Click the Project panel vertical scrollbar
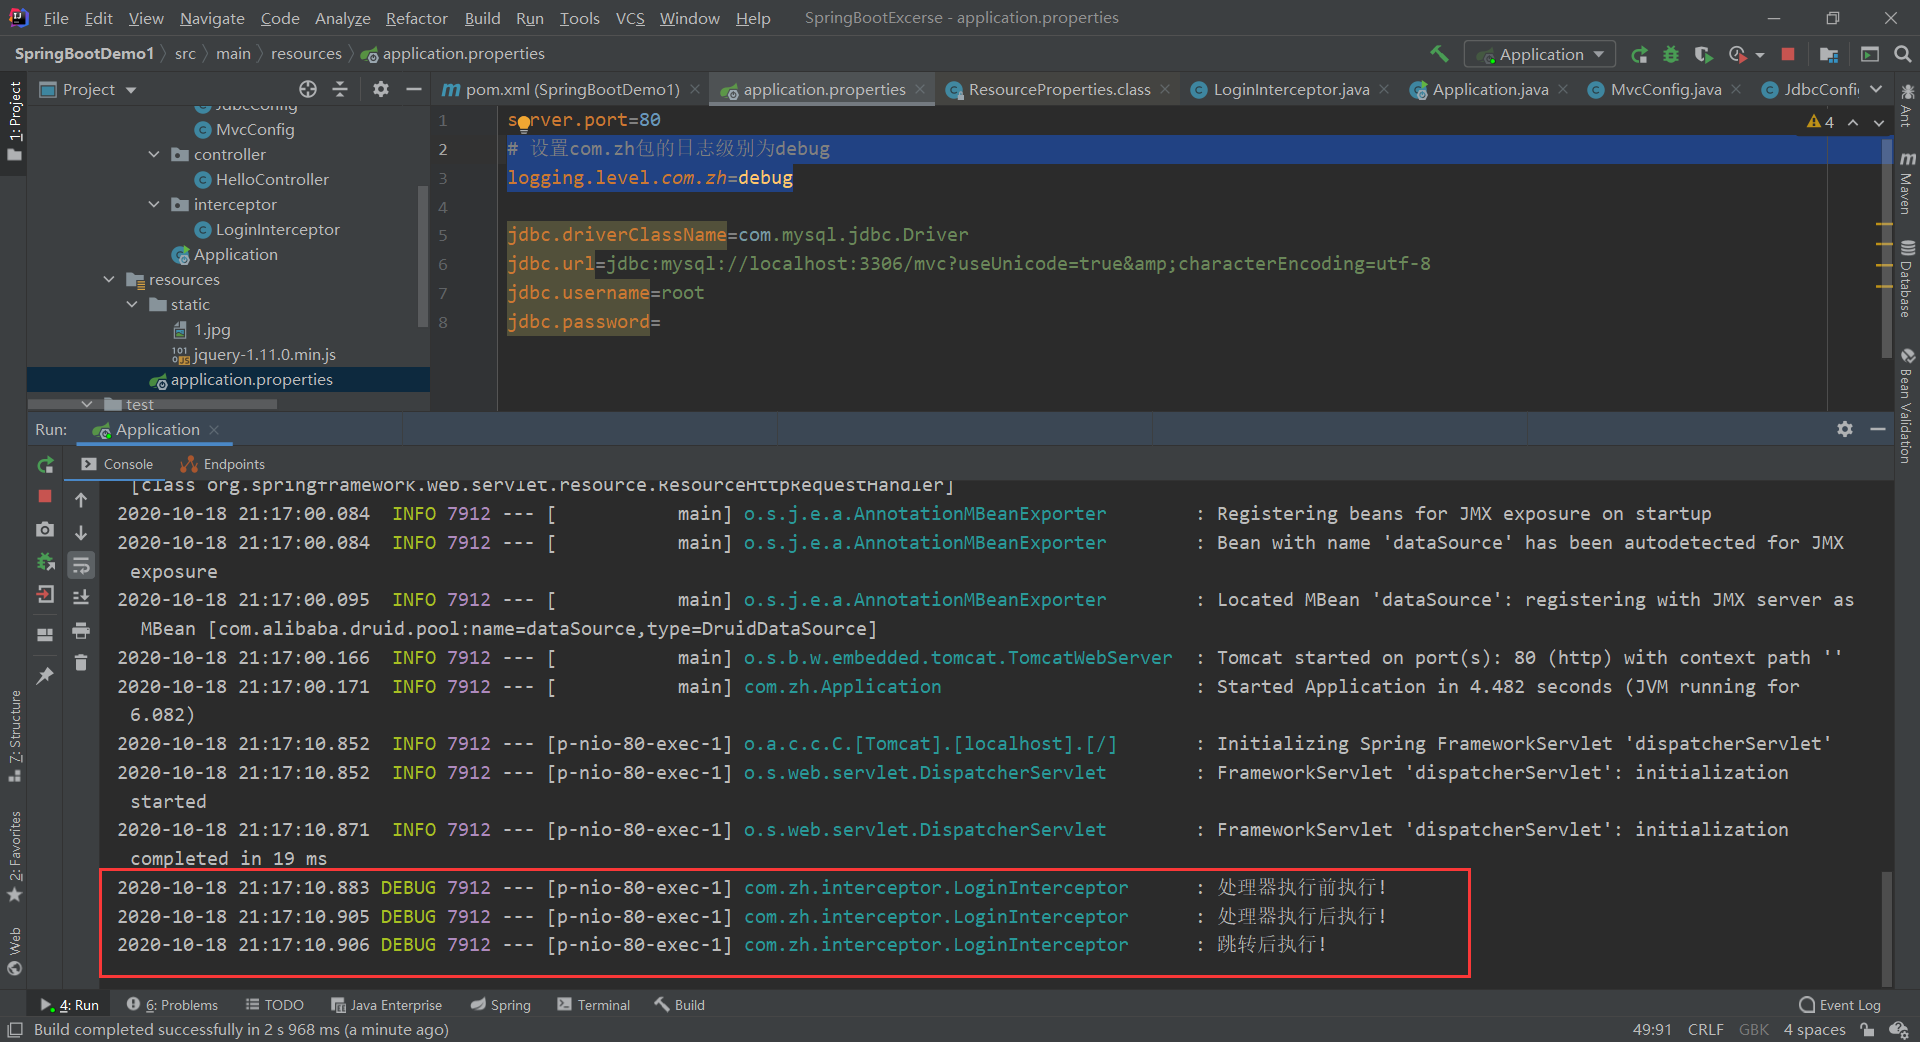 [422, 256]
